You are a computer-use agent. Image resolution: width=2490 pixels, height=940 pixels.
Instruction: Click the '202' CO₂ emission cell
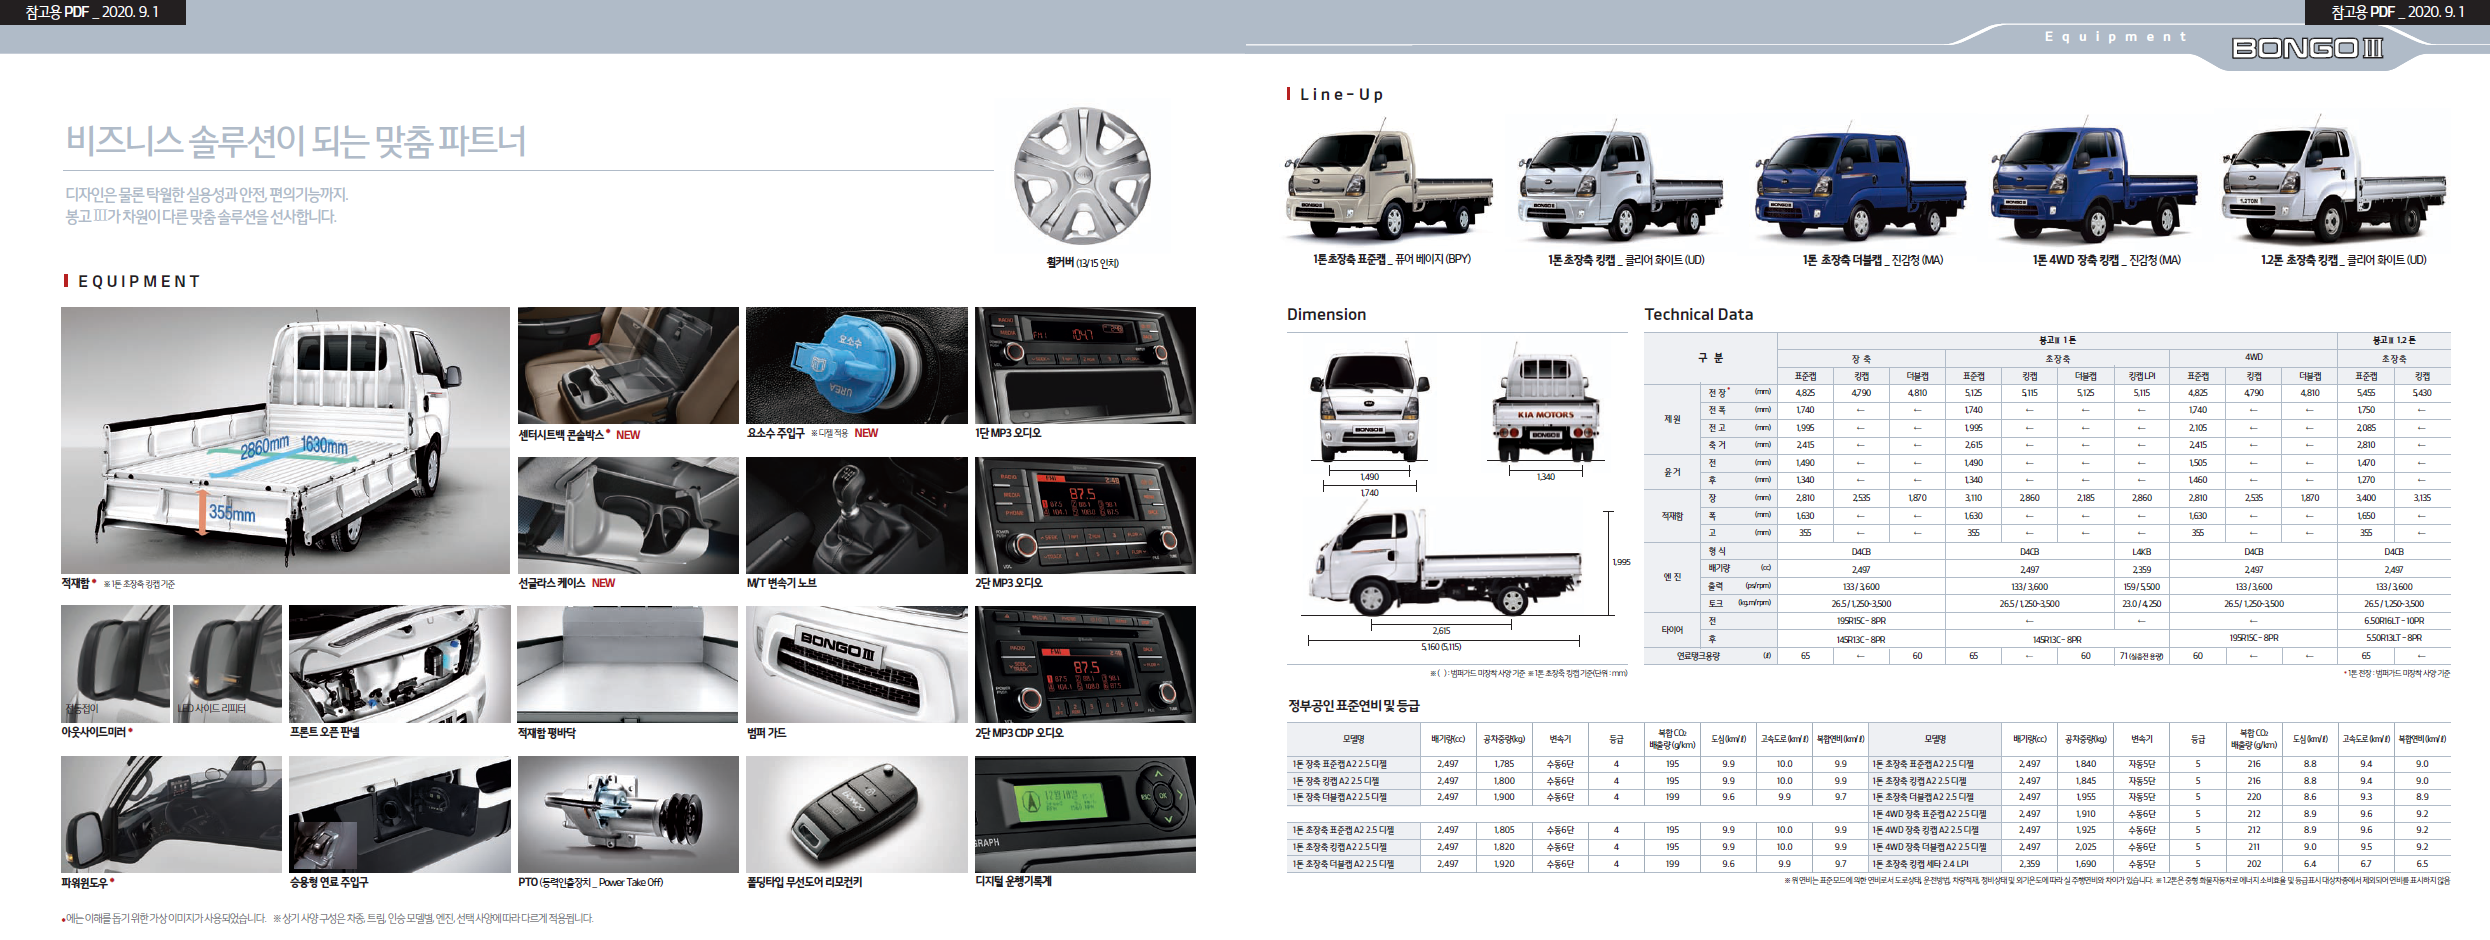click(x=2254, y=863)
